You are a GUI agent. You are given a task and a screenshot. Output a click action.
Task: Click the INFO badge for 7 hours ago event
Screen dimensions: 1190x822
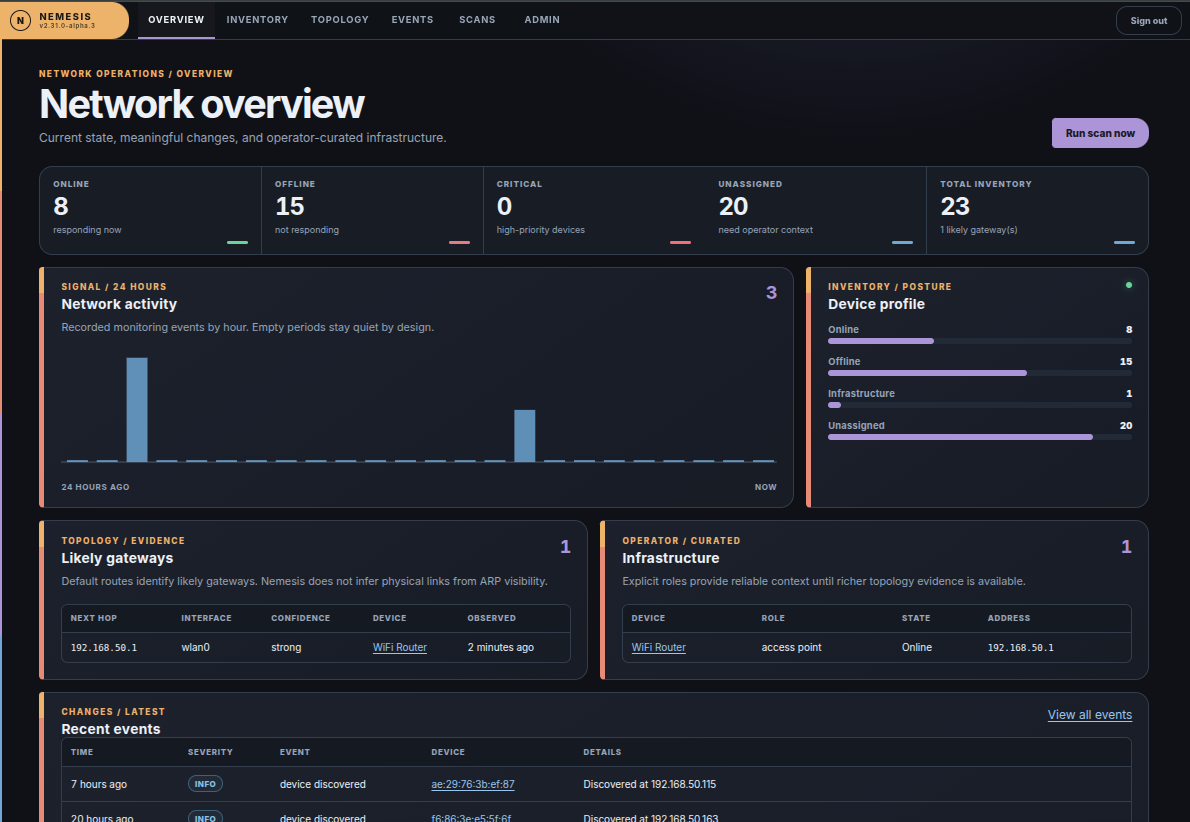tap(205, 784)
